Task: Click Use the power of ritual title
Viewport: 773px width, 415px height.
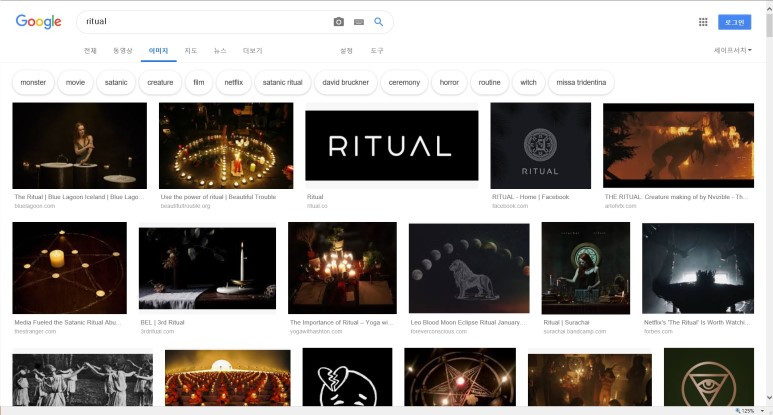Action: tap(218, 197)
